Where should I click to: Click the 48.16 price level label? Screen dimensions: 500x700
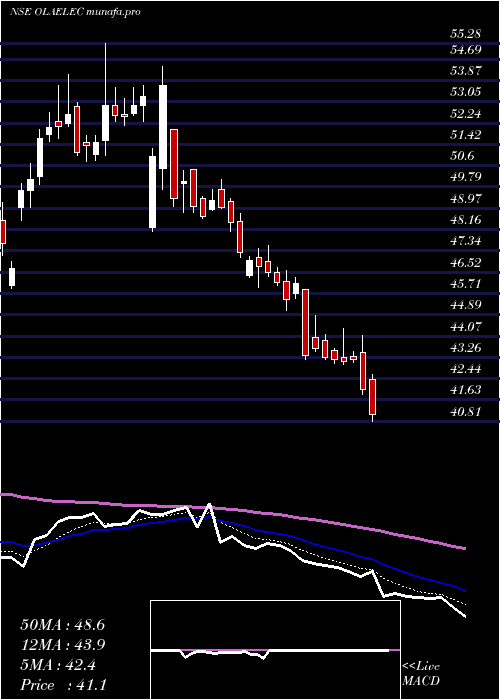click(466, 220)
